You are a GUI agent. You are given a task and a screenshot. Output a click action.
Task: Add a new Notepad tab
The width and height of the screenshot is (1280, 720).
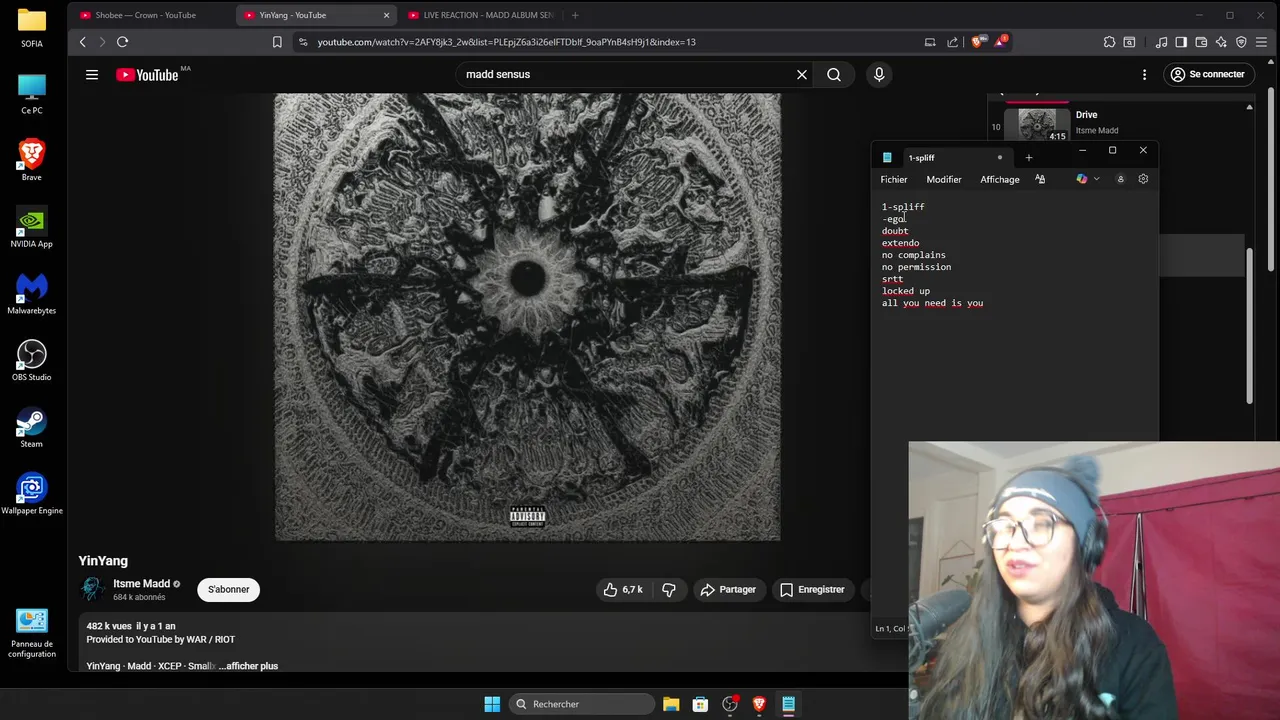click(x=1028, y=158)
